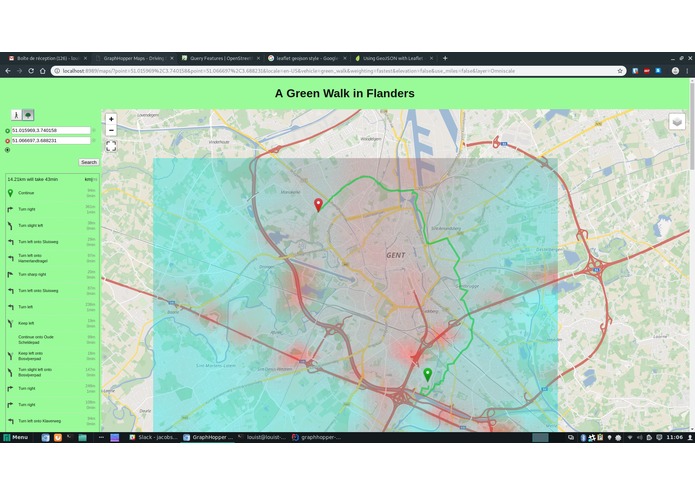Select 'Turn slight left onto Bosvijverpad' instruction

pyautogui.click(x=52, y=372)
